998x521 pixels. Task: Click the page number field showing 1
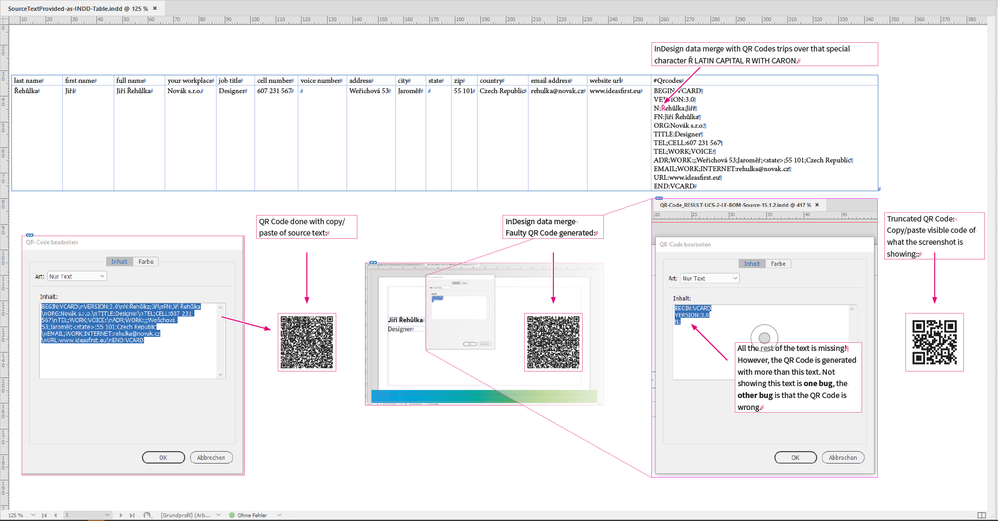click(83, 515)
